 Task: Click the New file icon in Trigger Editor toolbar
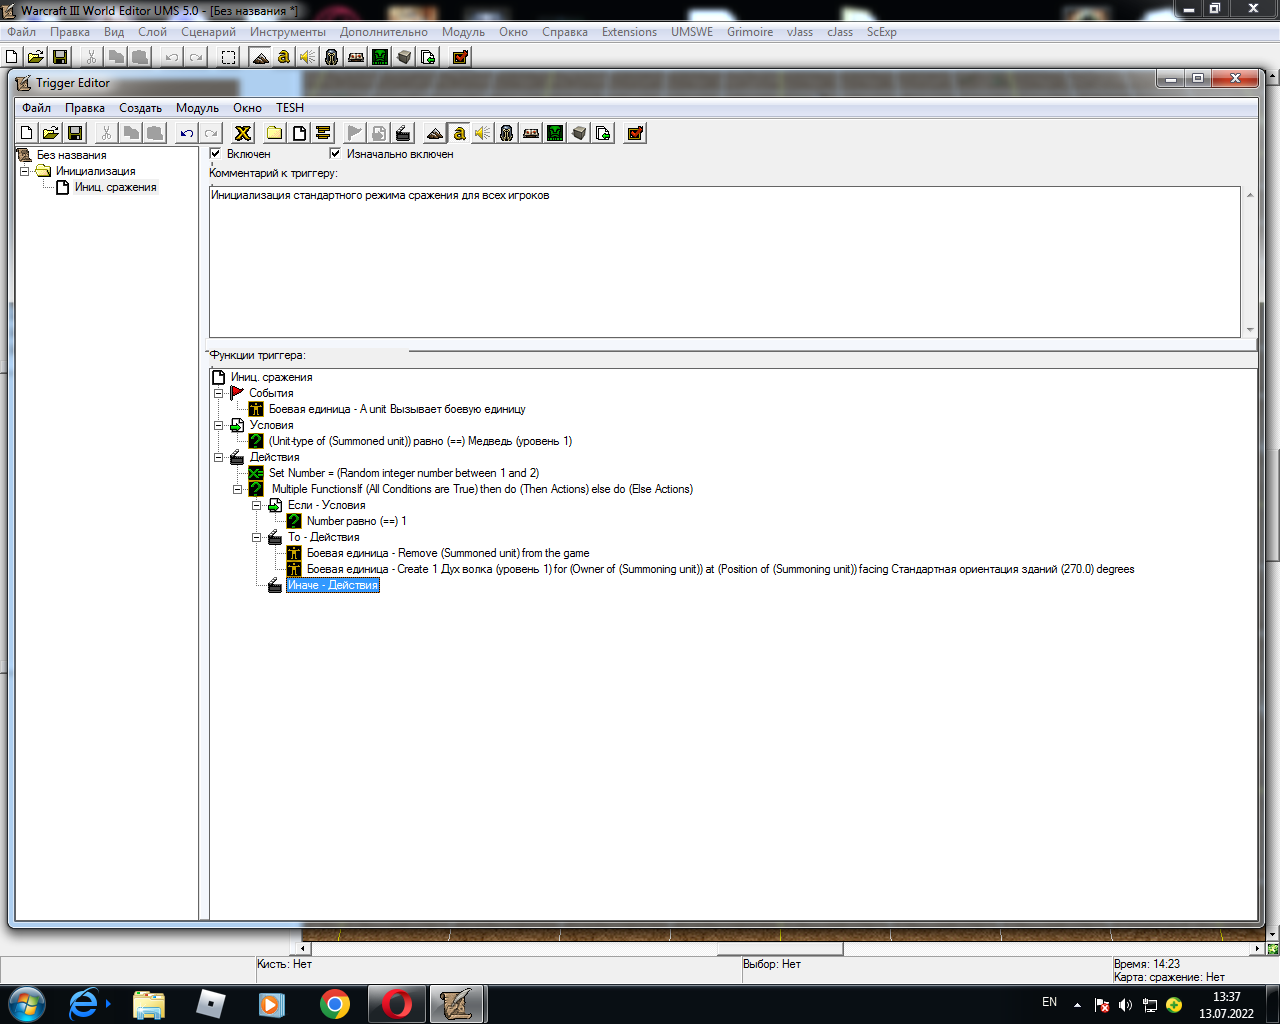pyautogui.click(x=27, y=133)
